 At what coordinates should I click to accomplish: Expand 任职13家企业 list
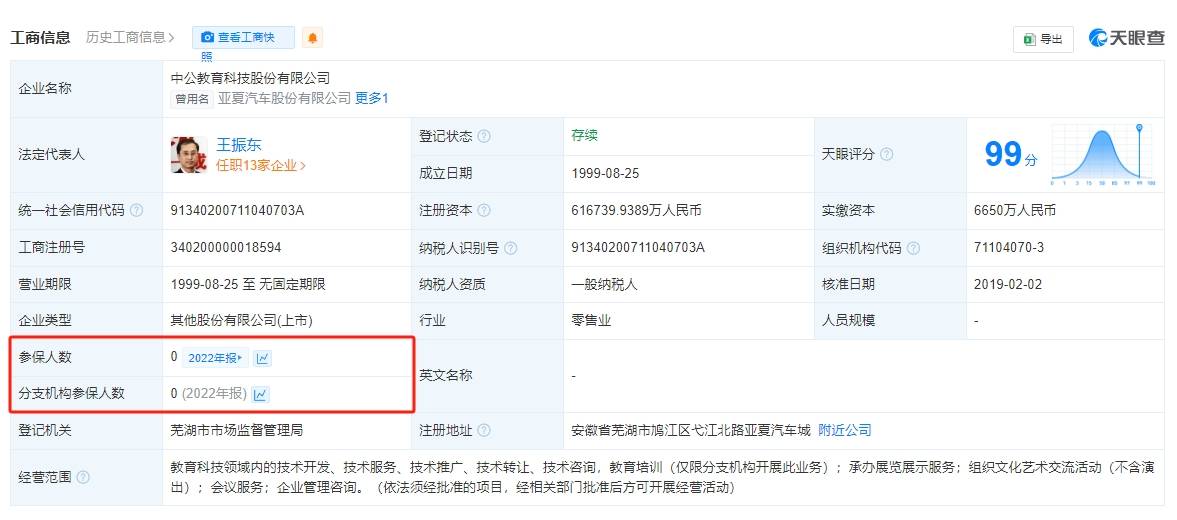pyautogui.click(x=260, y=166)
